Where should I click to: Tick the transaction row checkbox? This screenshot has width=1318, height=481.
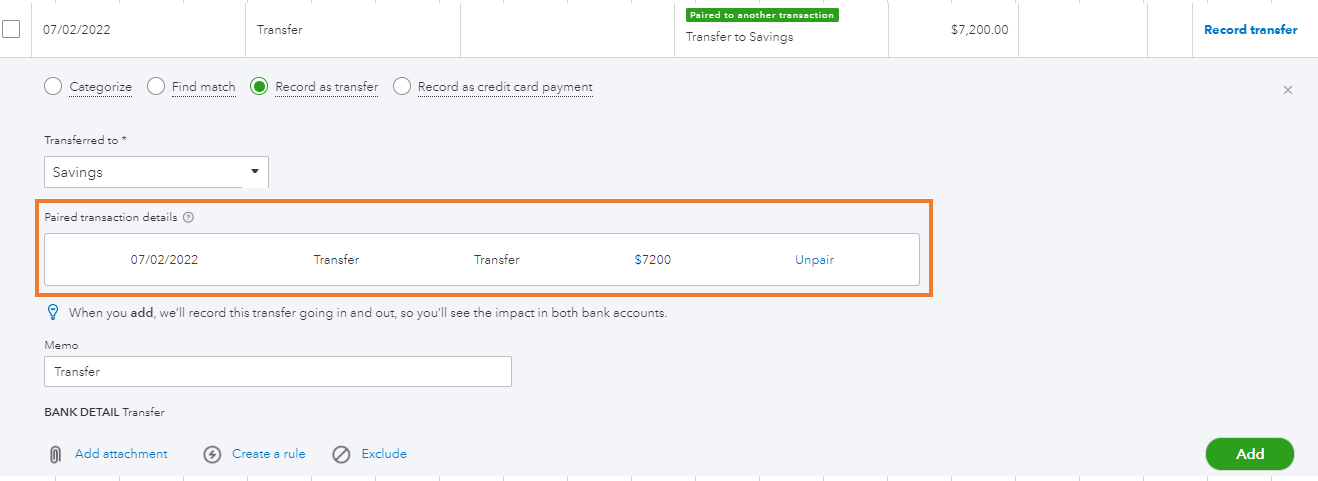(x=11, y=29)
